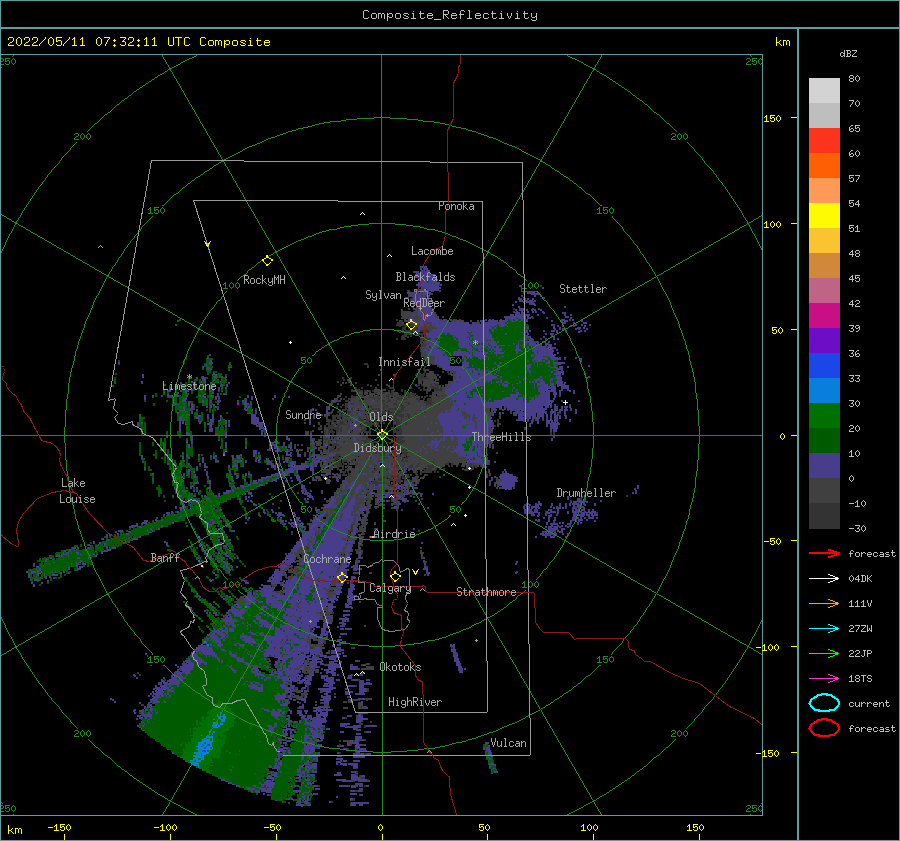Select the light gray 80 dBZ color swatch
The height and width of the screenshot is (841, 900).
(x=824, y=91)
